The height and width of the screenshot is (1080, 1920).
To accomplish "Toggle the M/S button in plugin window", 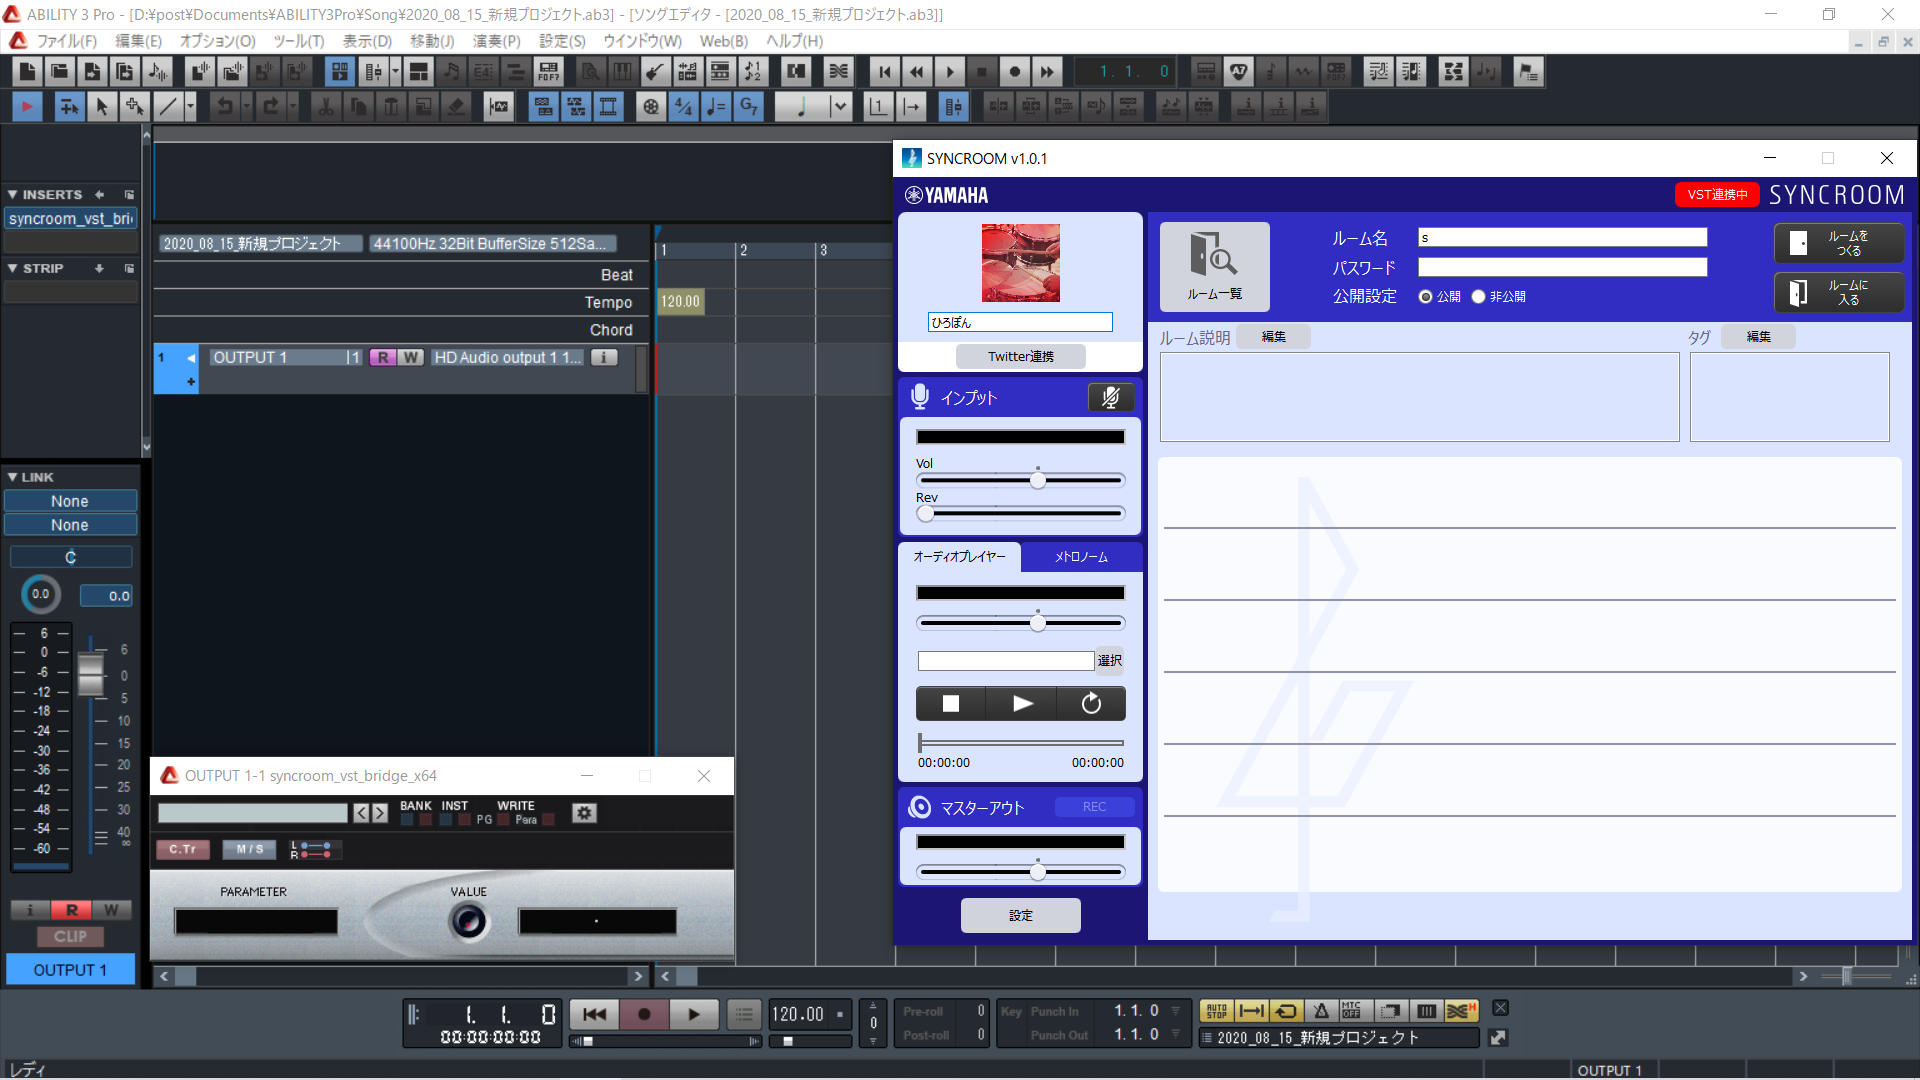I will [250, 849].
